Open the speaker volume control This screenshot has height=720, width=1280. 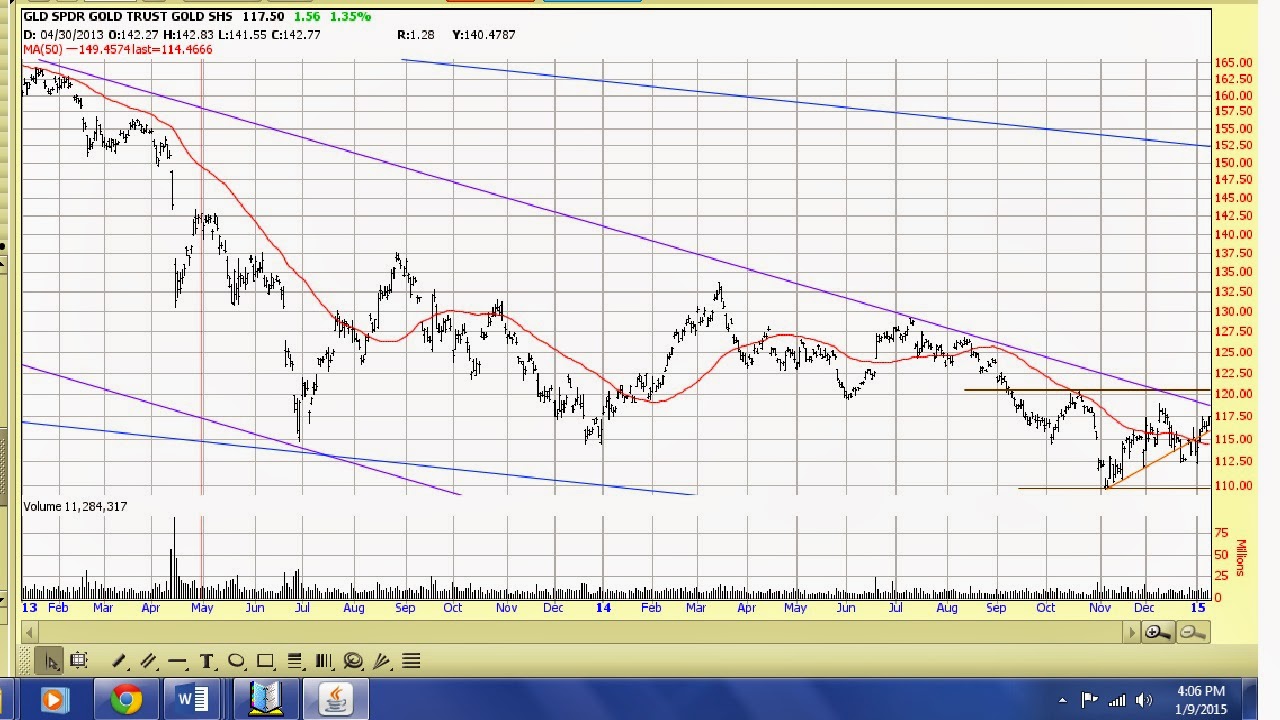click(x=1144, y=700)
